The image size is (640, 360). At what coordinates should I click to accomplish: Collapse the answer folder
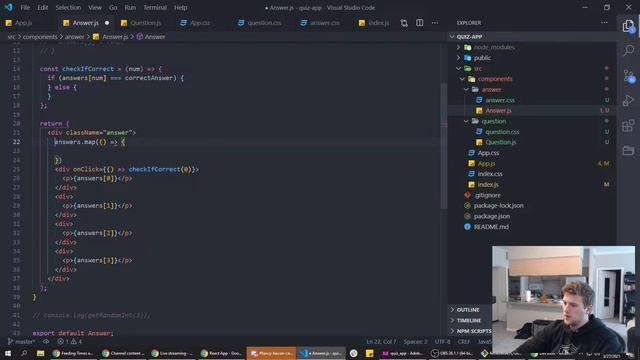pos(467,89)
